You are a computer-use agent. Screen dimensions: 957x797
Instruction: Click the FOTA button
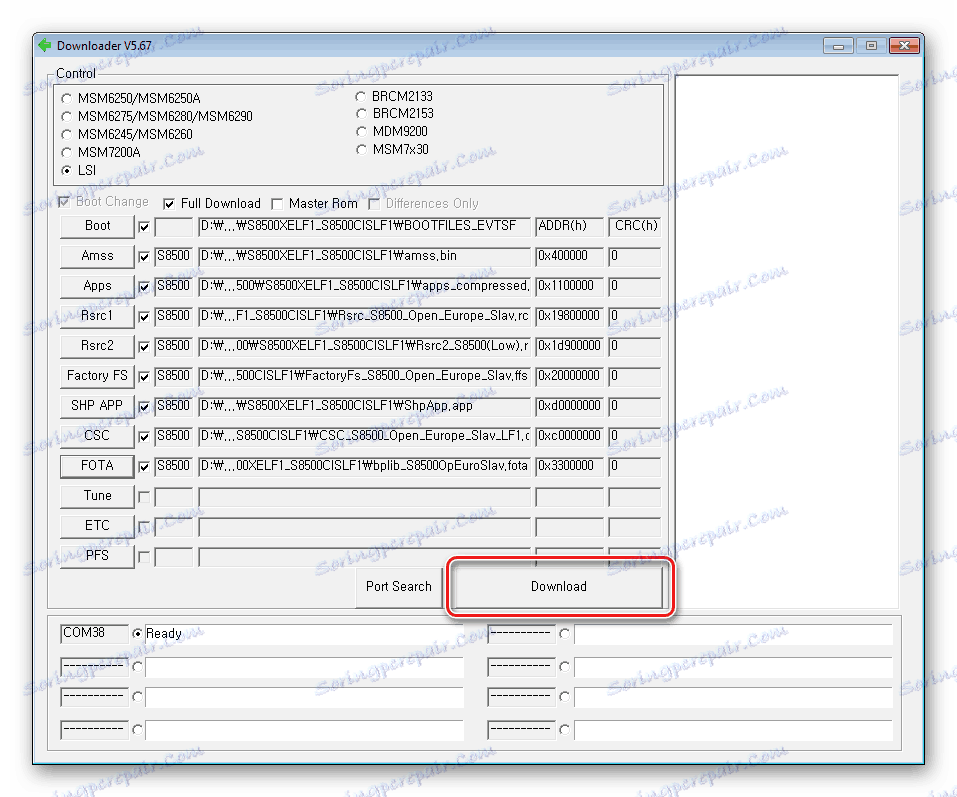[97, 466]
